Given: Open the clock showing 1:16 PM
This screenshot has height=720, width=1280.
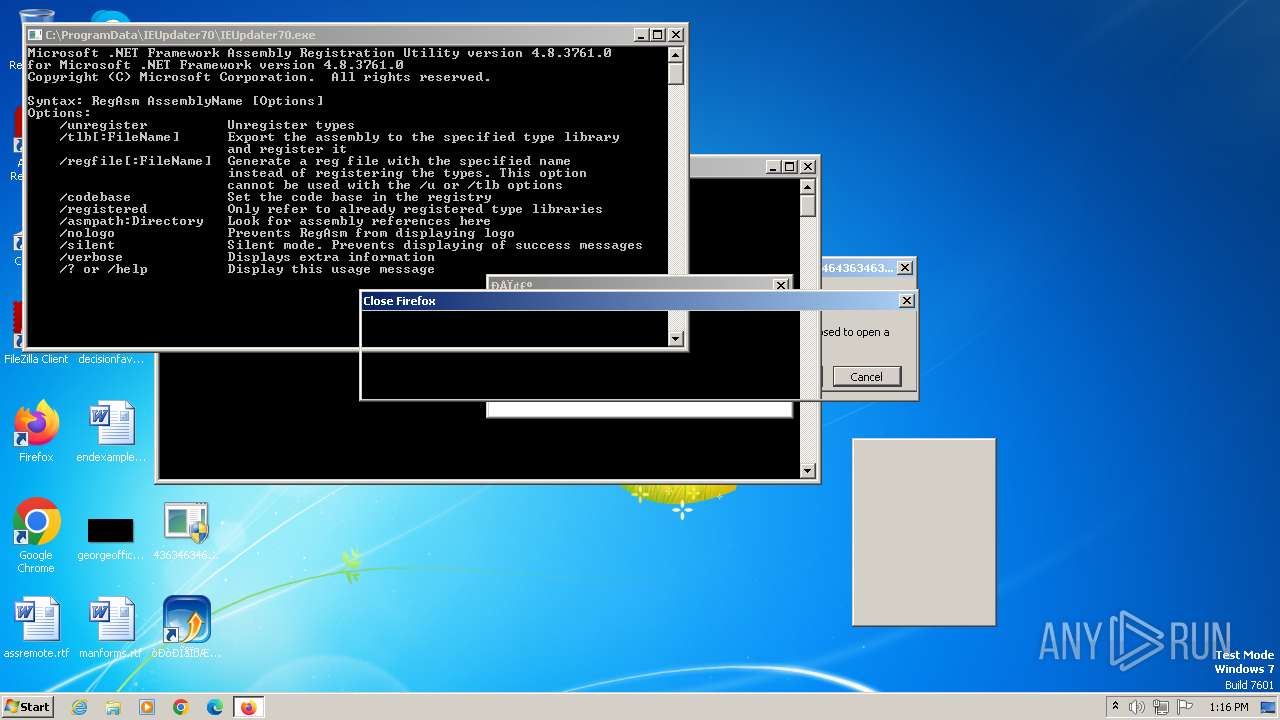Looking at the screenshot, I should coord(1229,707).
